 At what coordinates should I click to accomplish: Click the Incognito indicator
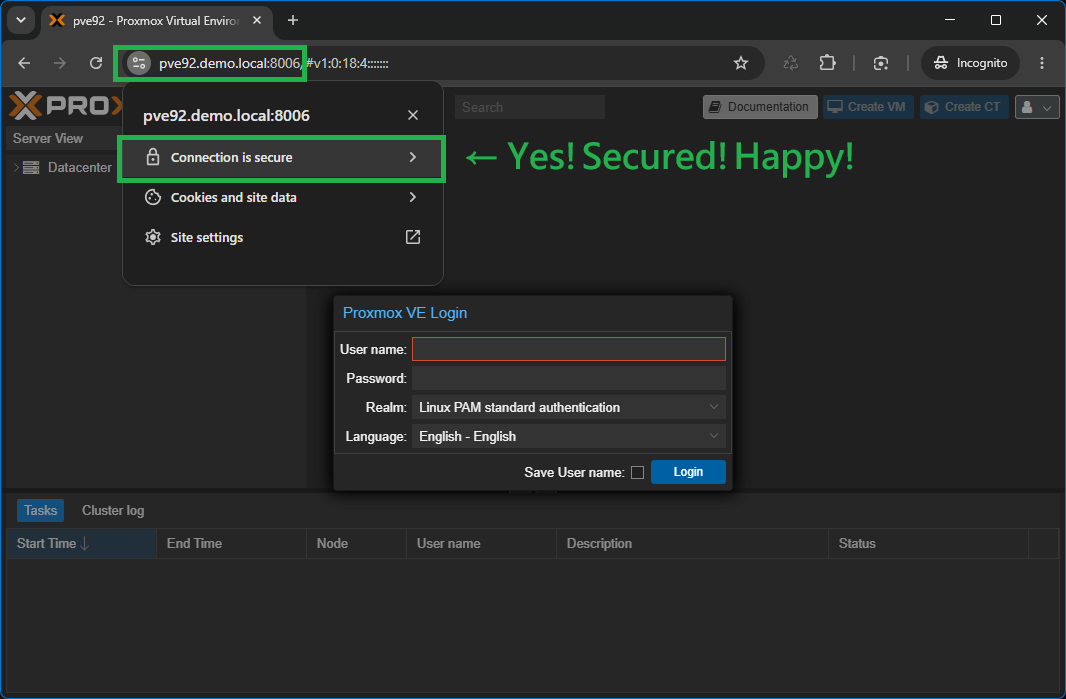tap(970, 63)
